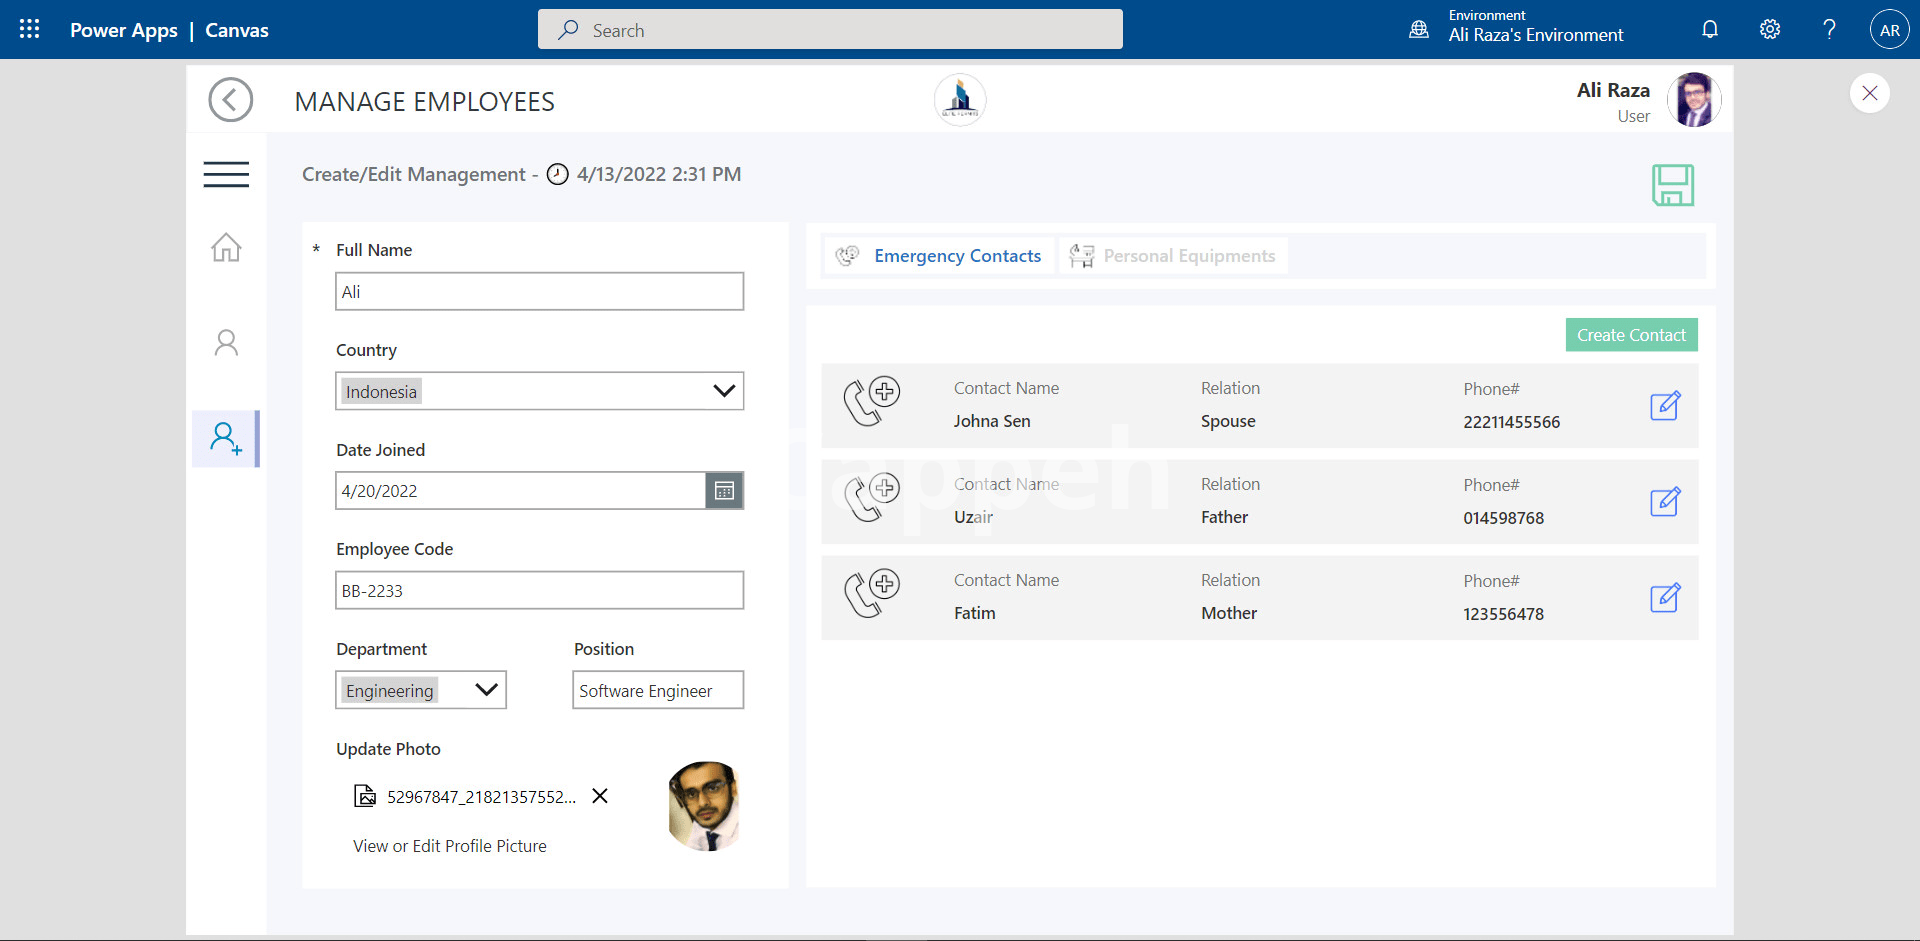Switch to Personal Equipments tab
This screenshot has height=941, width=1920.
click(1174, 256)
